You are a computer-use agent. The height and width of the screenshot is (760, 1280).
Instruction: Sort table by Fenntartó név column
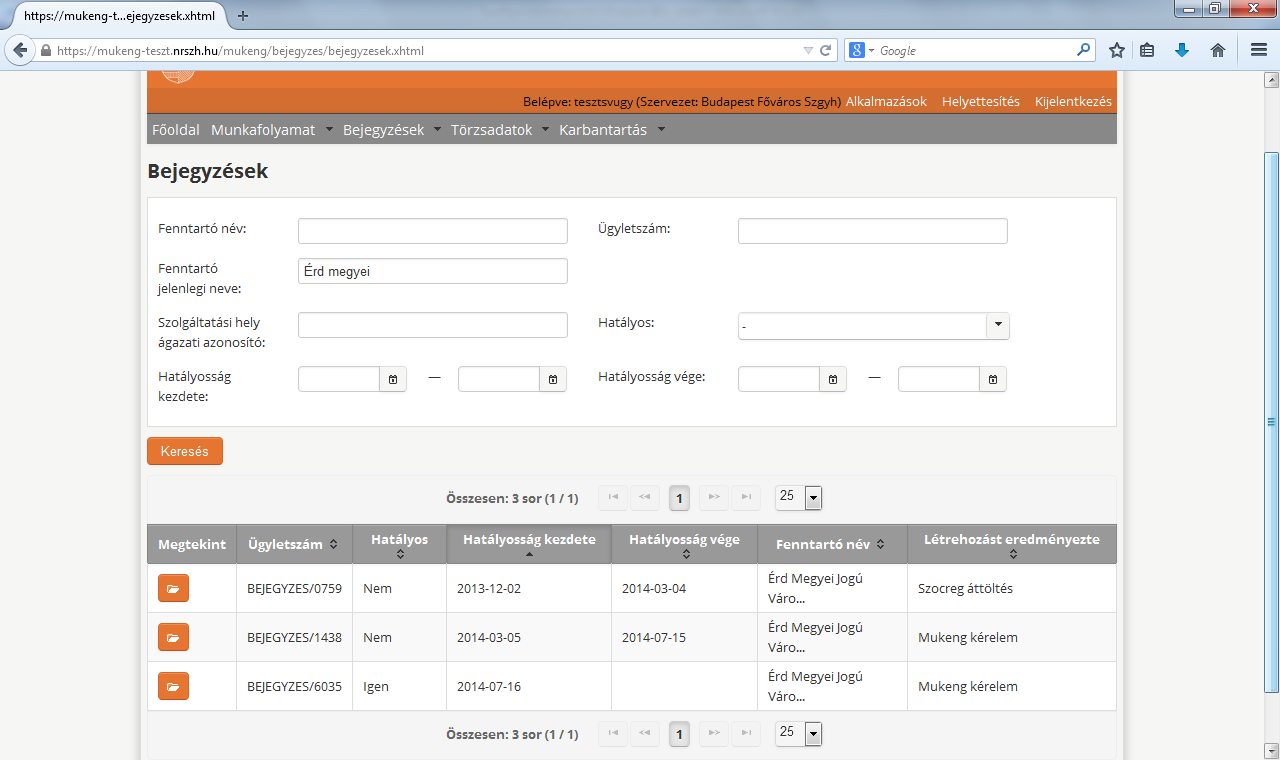click(x=831, y=545)
